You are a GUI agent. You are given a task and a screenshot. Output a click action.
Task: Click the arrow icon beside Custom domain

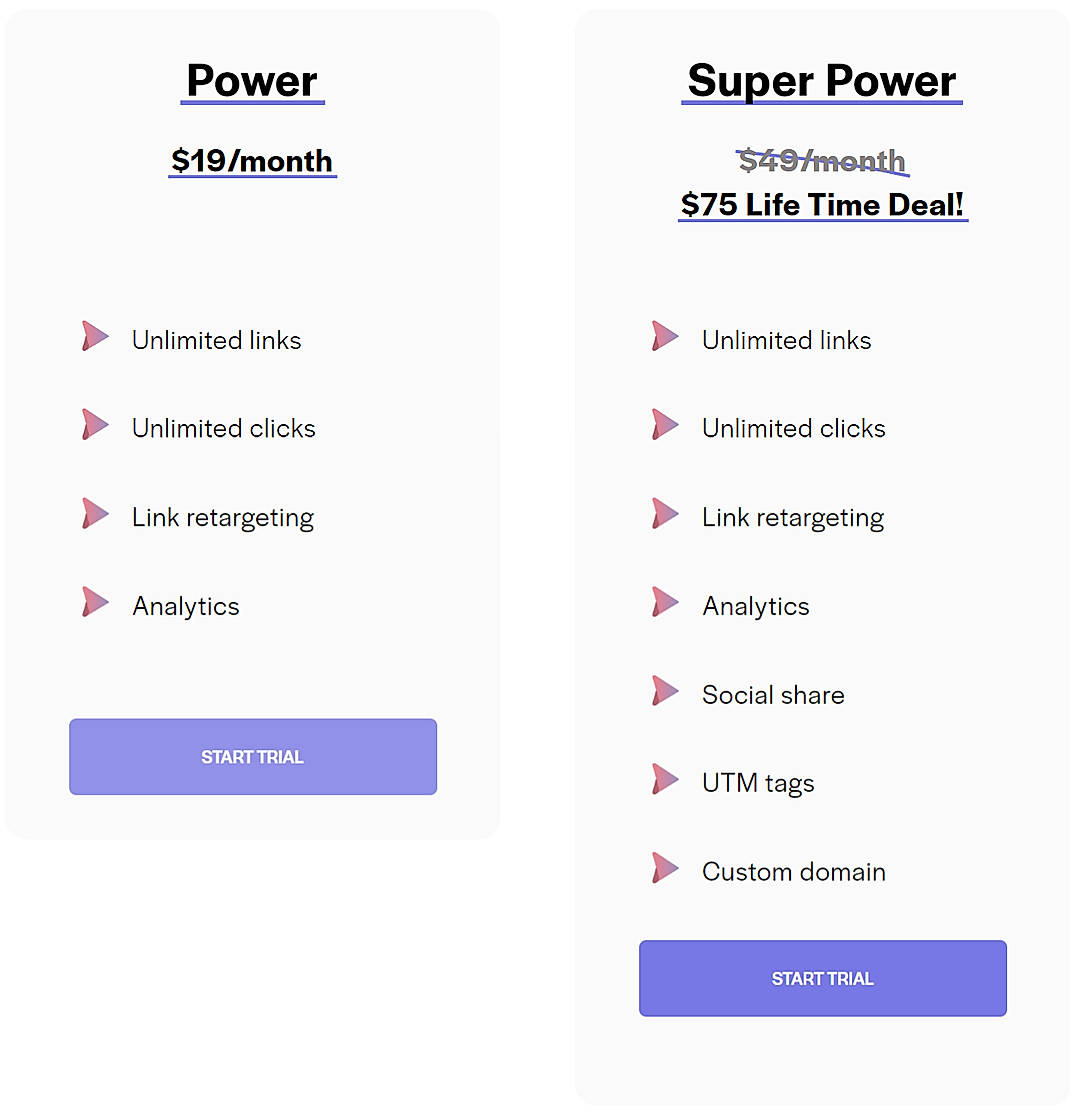(x=665, y=868)
